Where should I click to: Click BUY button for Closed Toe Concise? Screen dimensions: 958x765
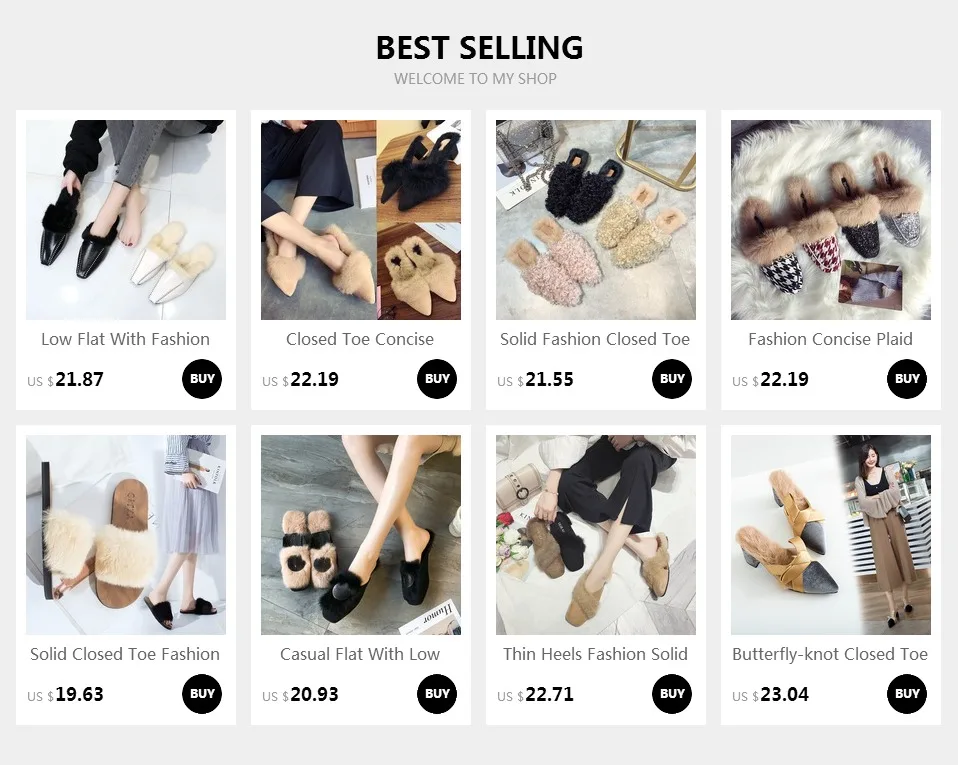(437, 379)
